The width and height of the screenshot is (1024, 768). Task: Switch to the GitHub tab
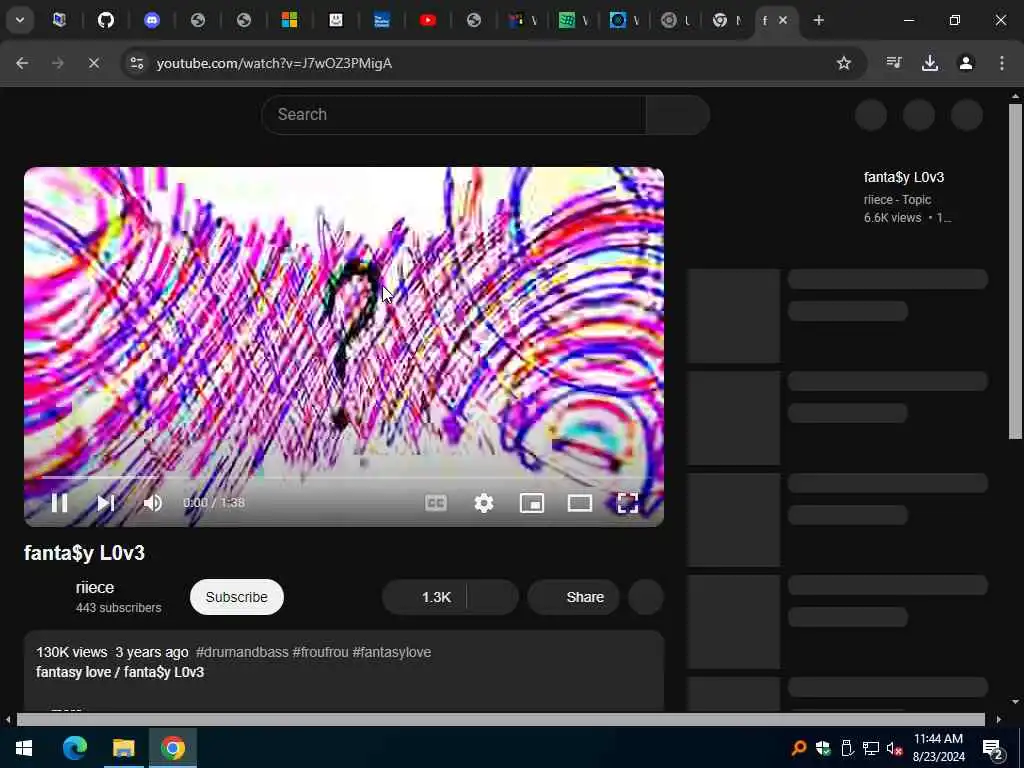[106, 20]
